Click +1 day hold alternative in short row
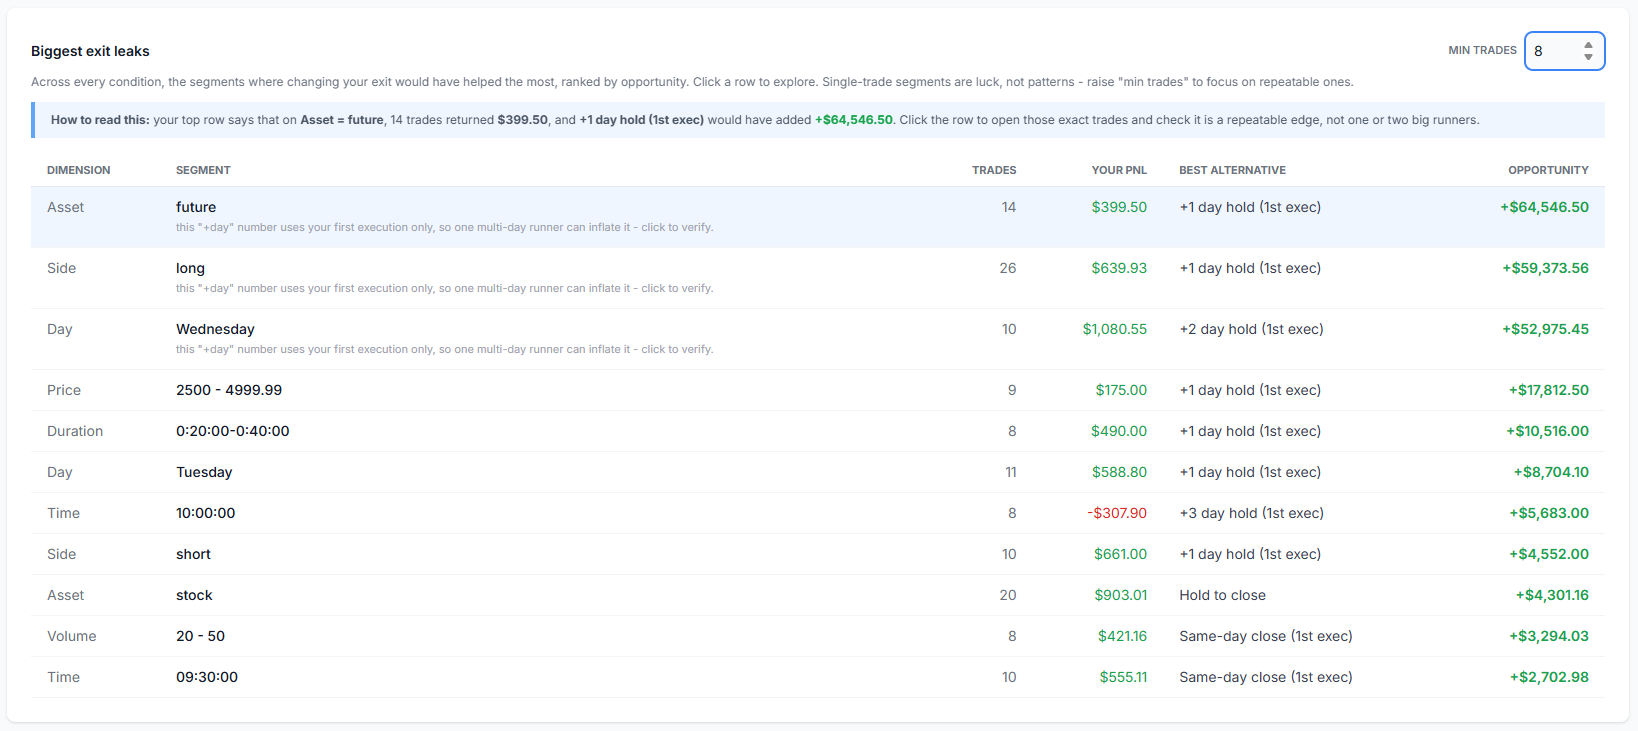 (x=1250, y=554)
